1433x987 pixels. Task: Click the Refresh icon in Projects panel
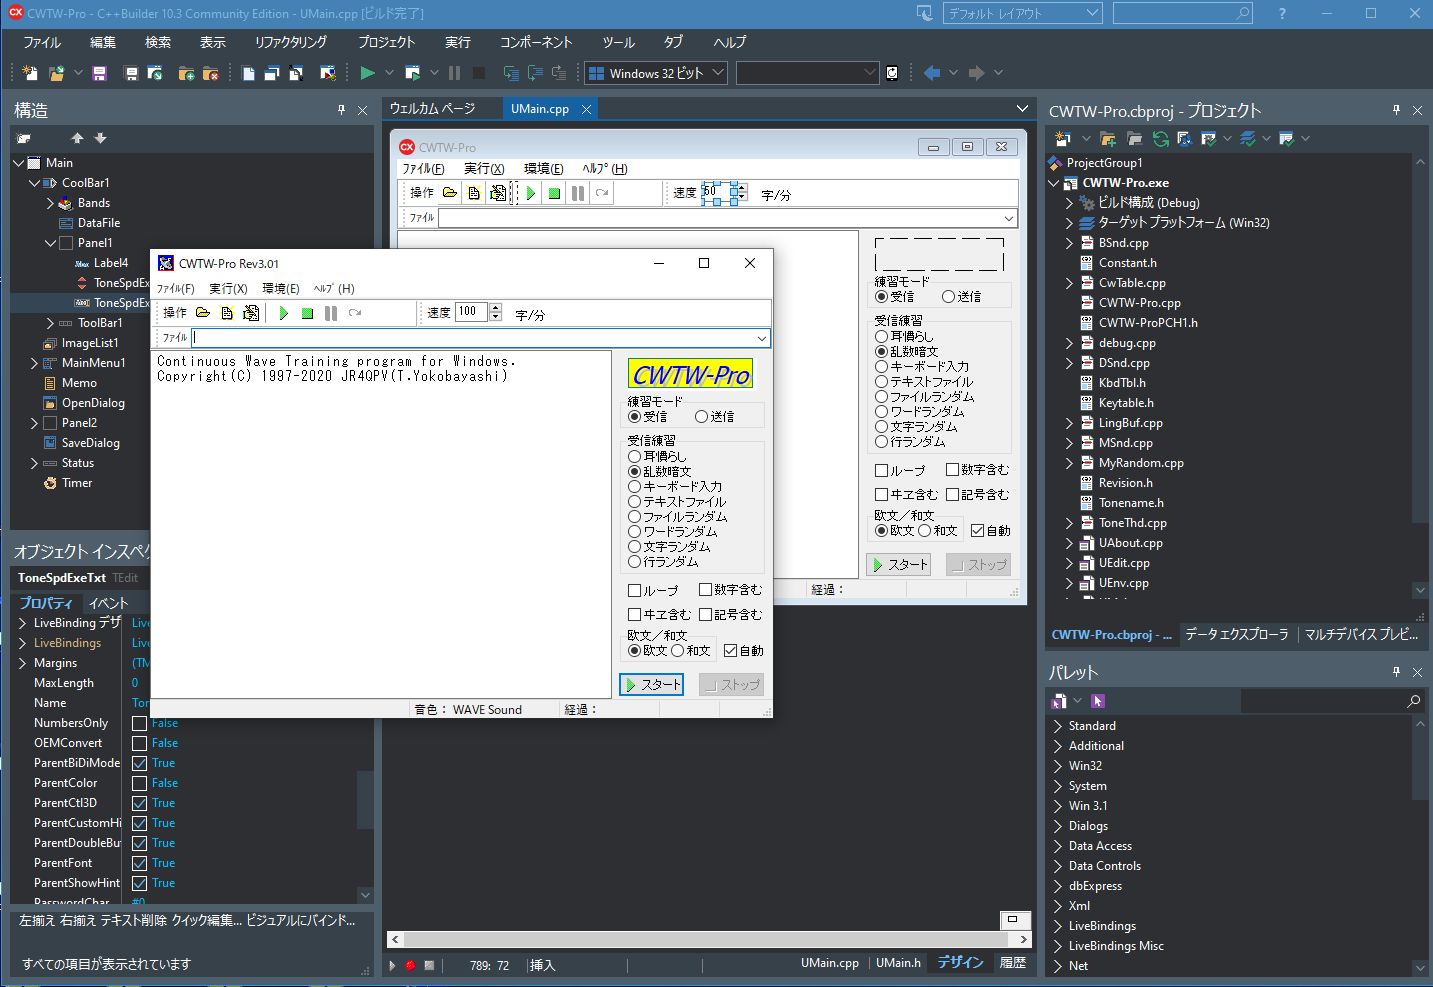pyautogui.click(x=1160, y=139)
